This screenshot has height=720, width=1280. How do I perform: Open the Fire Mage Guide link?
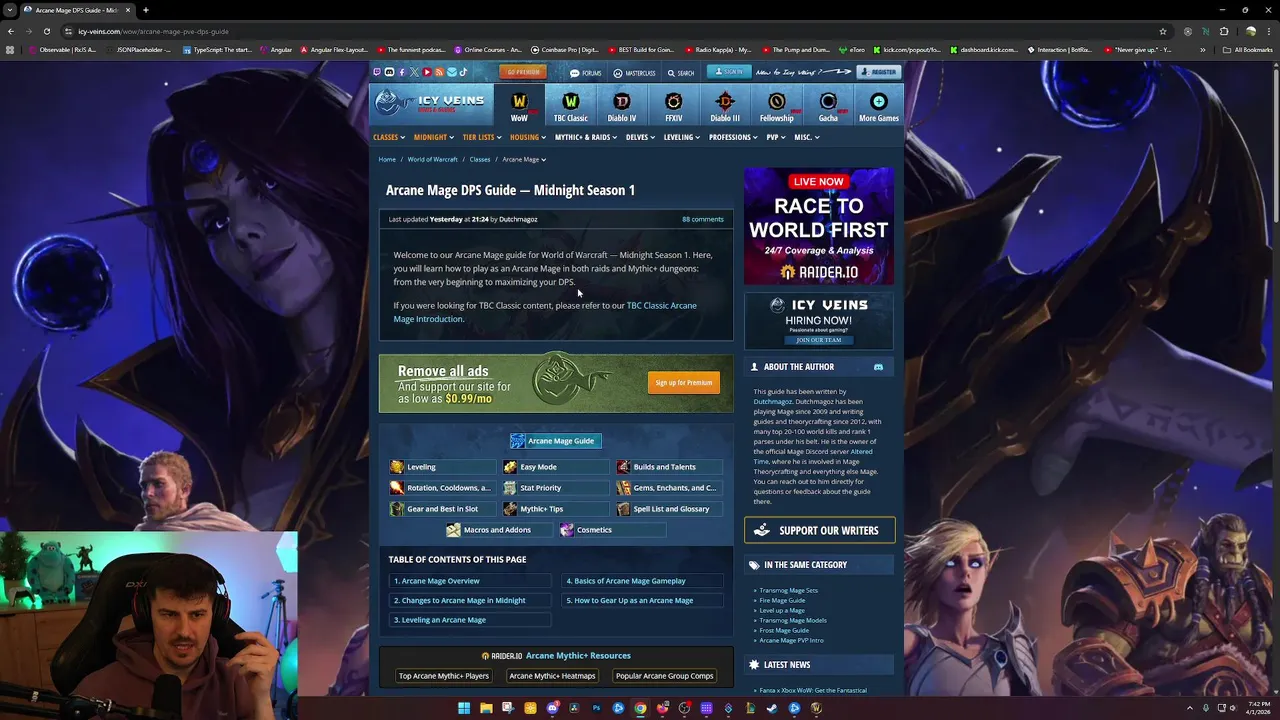782,600
